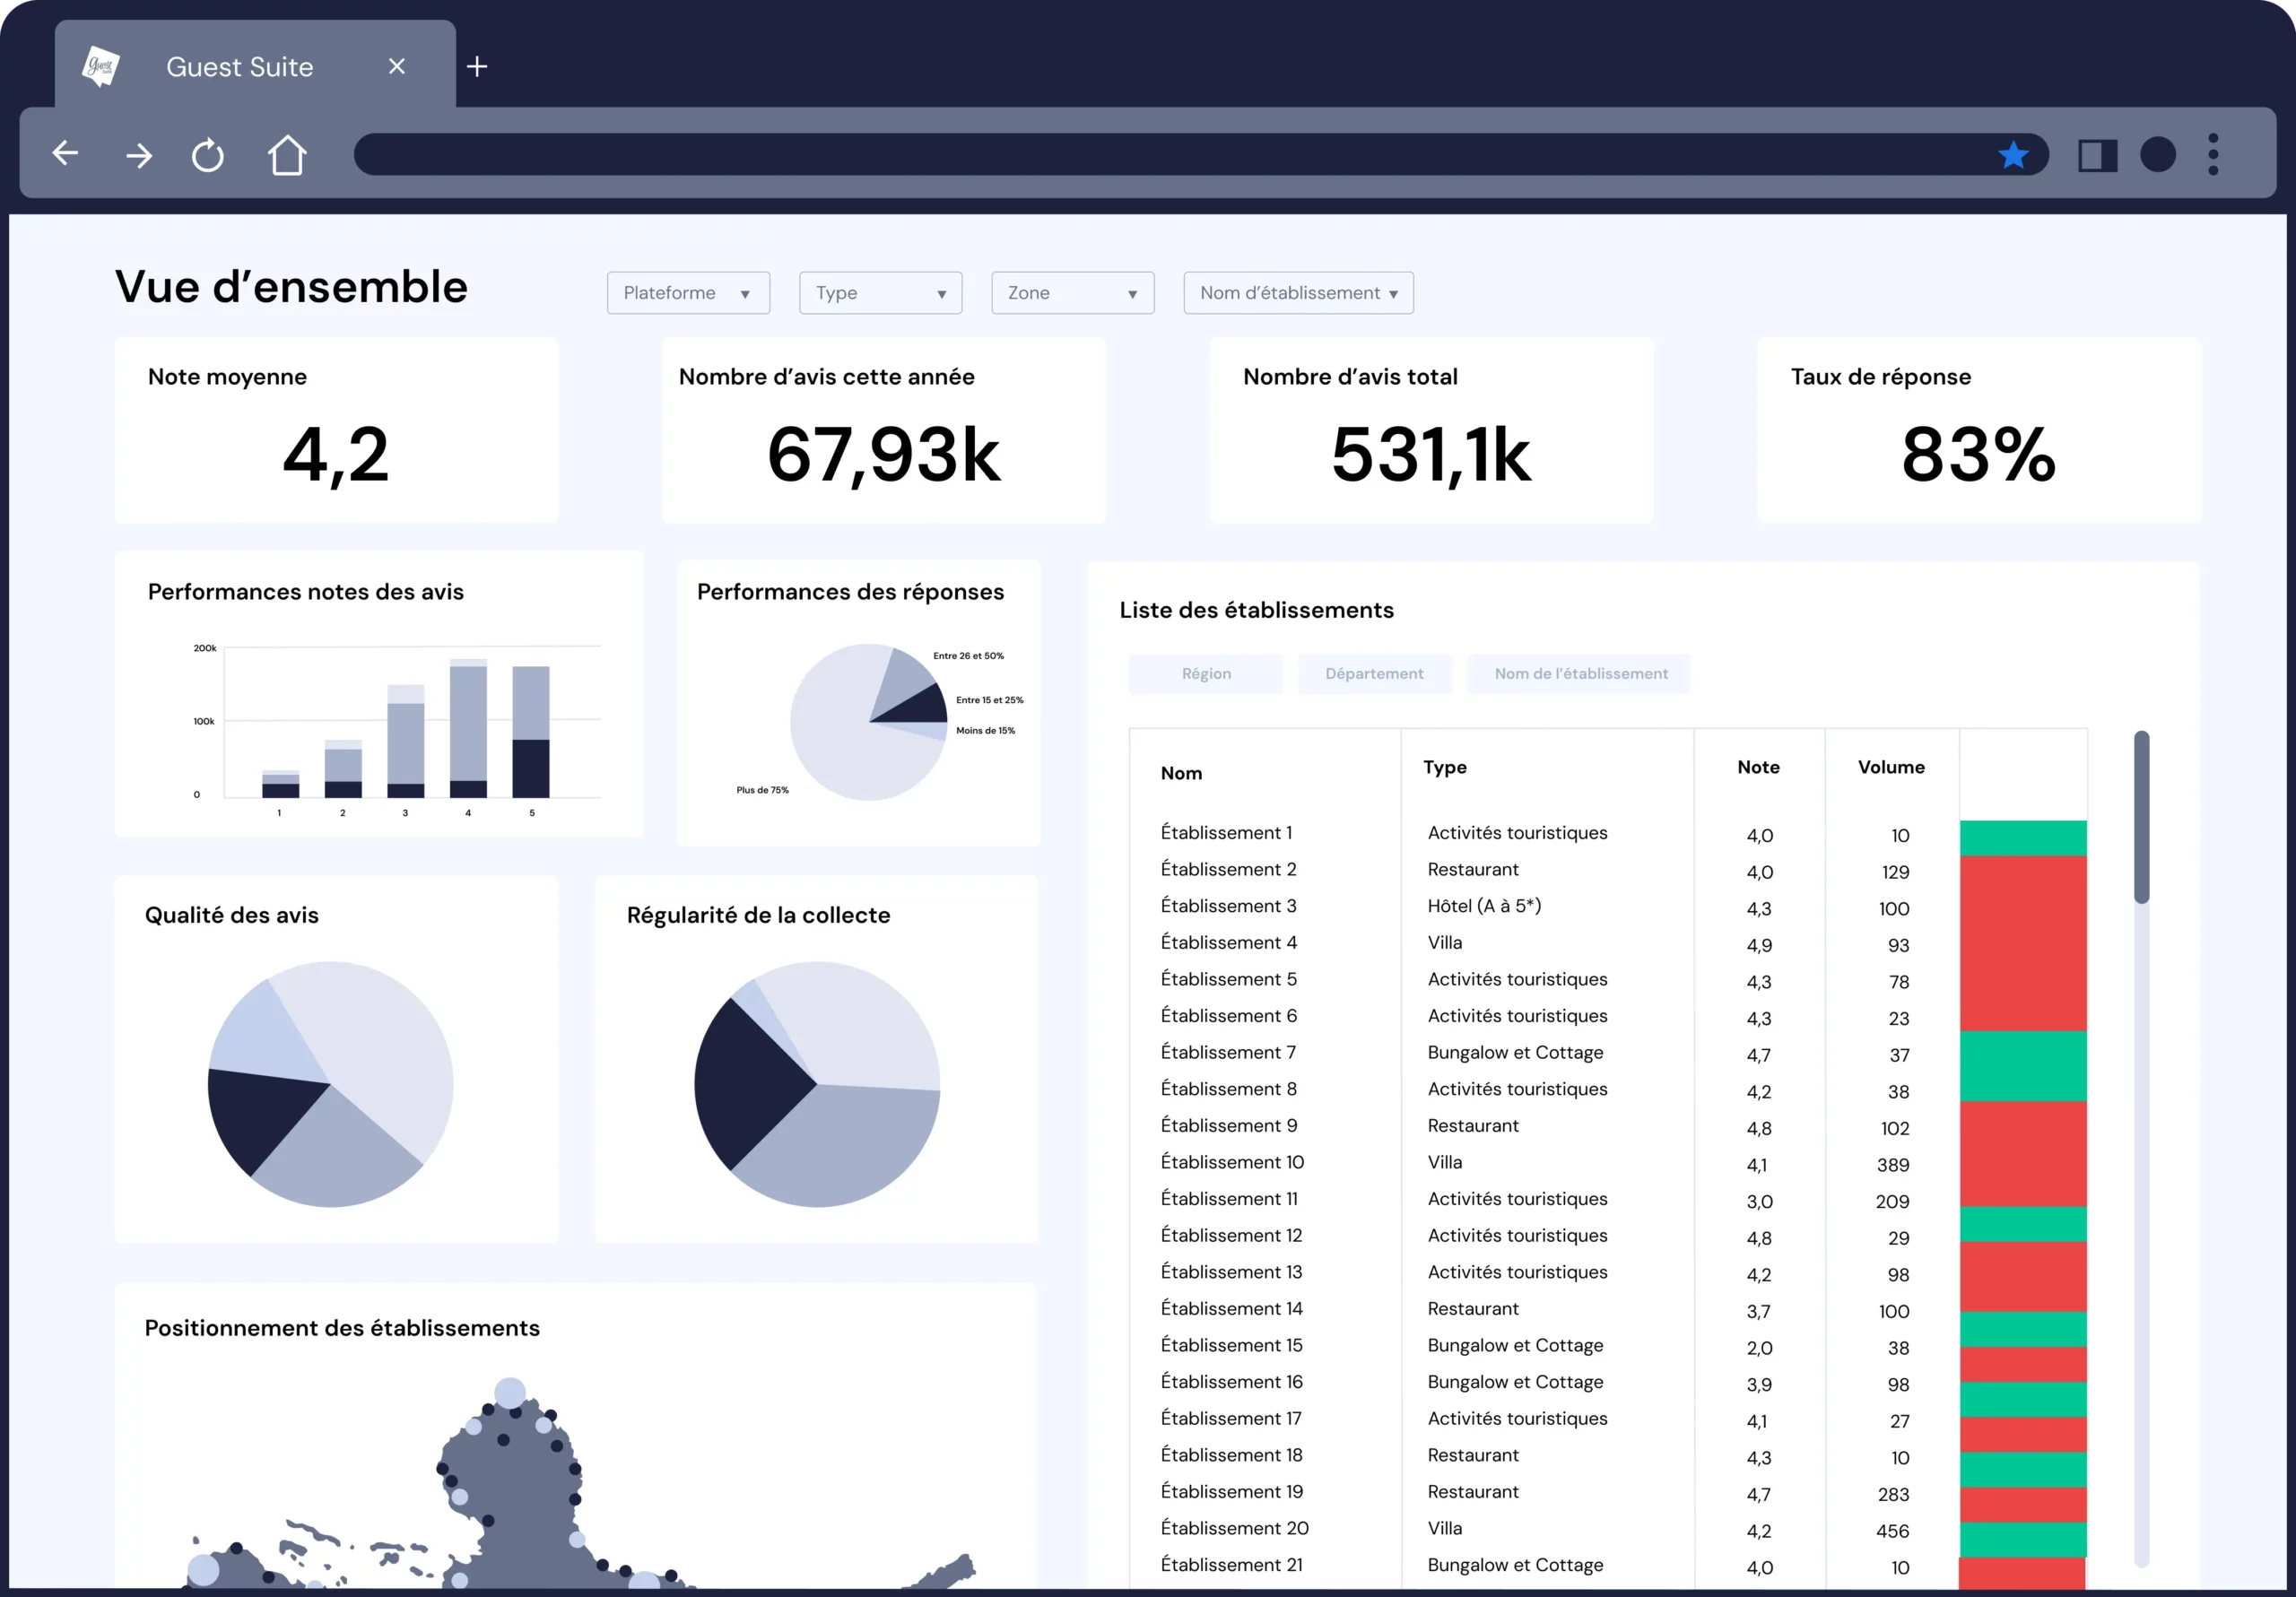Expand the Zone dropdown
Image resolution: width=2296 pixels, height=1597 pixels.
[x=1072, y=293]
